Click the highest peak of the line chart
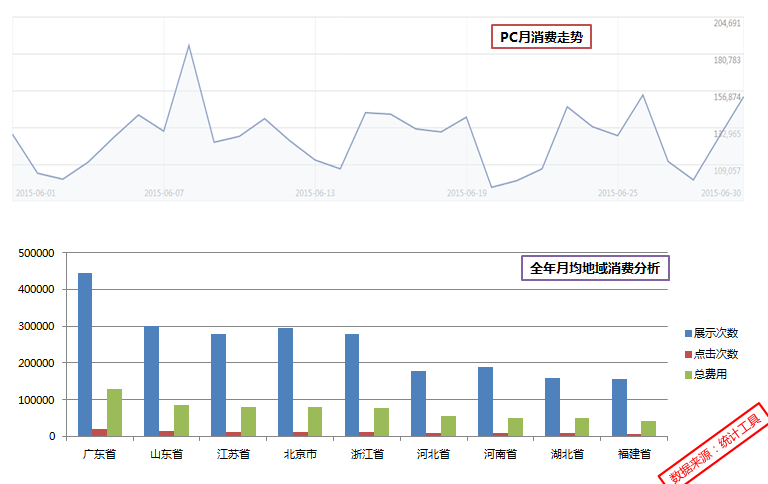The height and width of the screenshot is (484, 768). (x=188, y=45)
